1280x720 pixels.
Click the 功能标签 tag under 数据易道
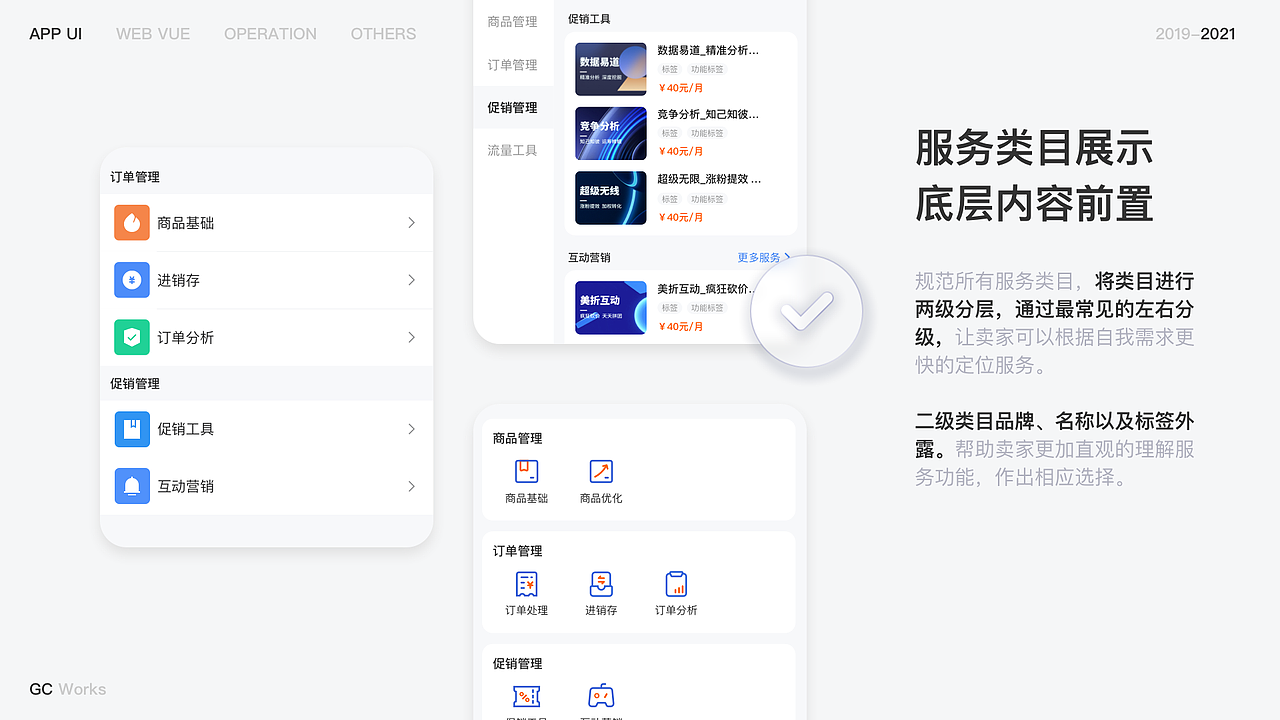click(707, 70)
